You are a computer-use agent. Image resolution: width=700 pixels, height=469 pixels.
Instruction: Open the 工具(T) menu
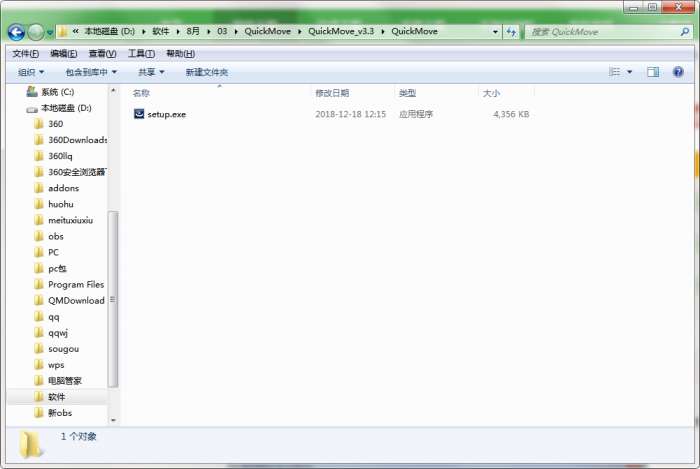(x=142, y=54)
